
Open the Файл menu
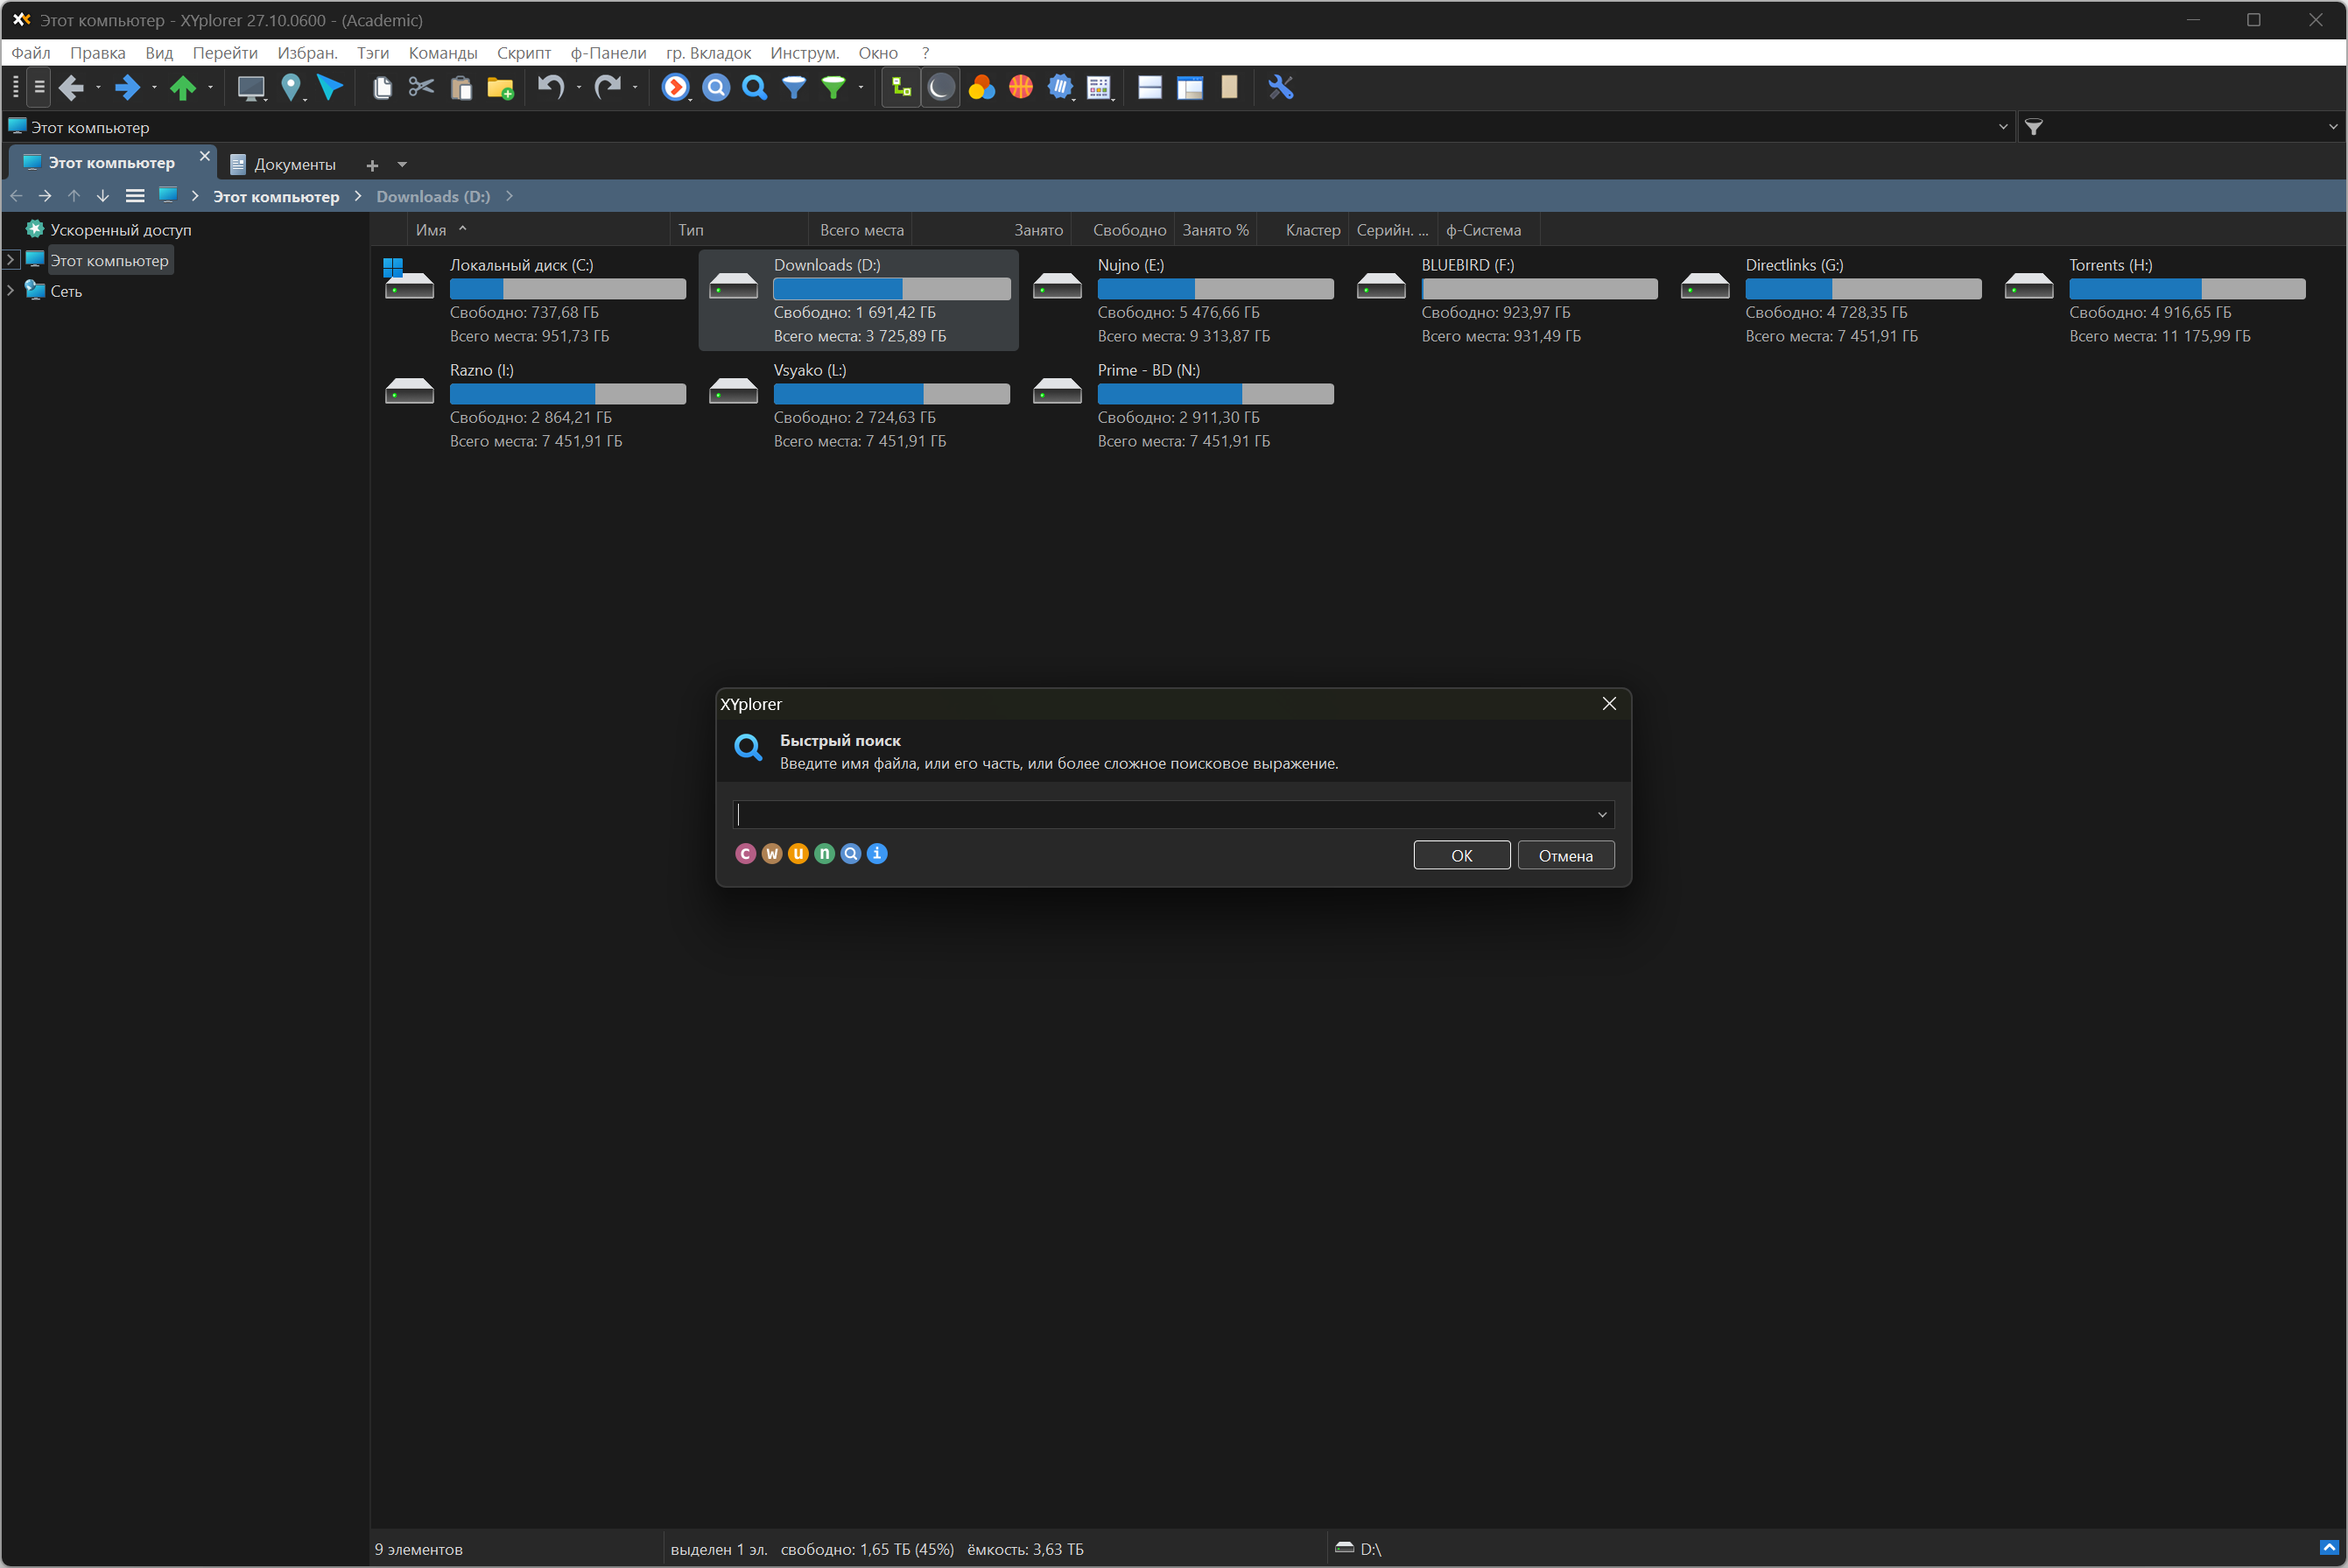click(31, 53)
